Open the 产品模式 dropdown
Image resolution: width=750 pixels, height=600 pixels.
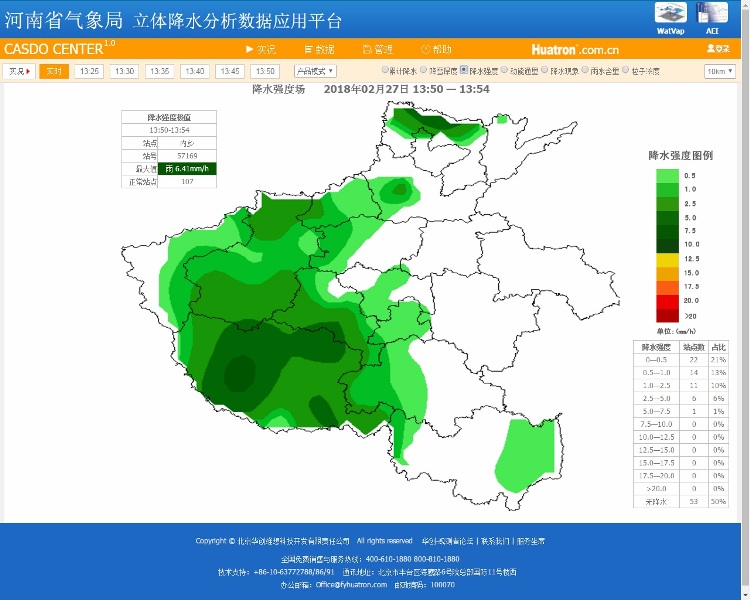click(315, 71)
